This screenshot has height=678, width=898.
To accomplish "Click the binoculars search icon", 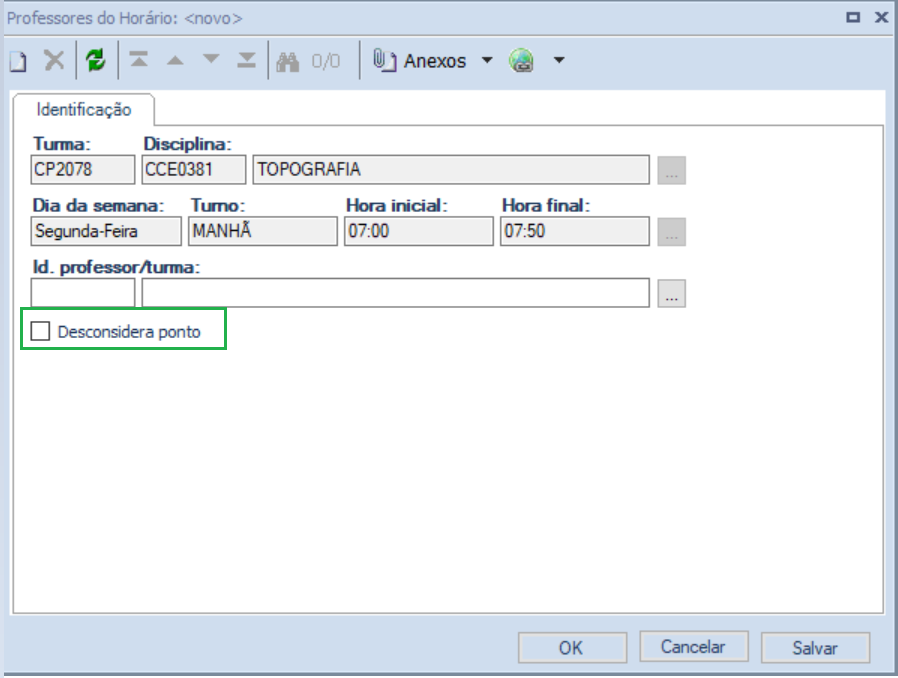I will tap(288, 61).
